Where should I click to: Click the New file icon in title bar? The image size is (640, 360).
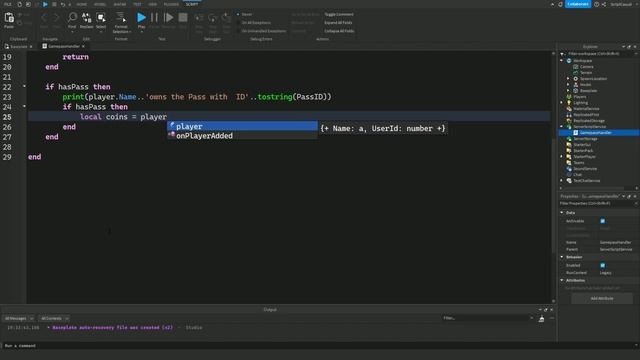tap(19, 4)
